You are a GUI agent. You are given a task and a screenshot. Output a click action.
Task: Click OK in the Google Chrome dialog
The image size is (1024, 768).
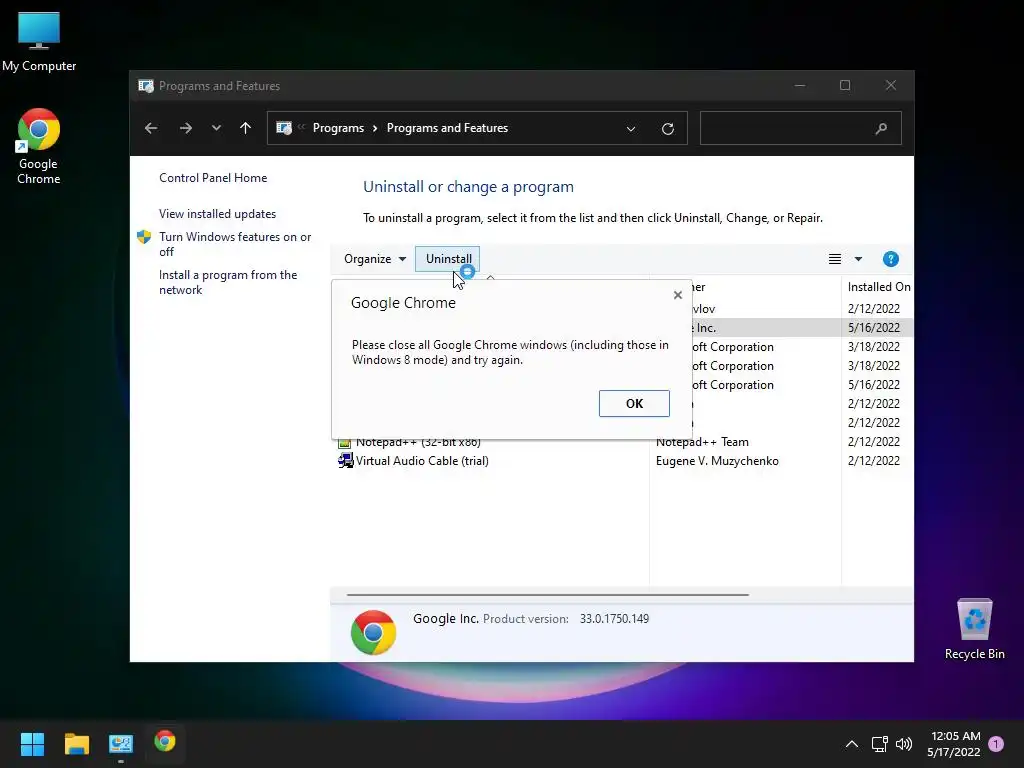click(x=633, y=404)
